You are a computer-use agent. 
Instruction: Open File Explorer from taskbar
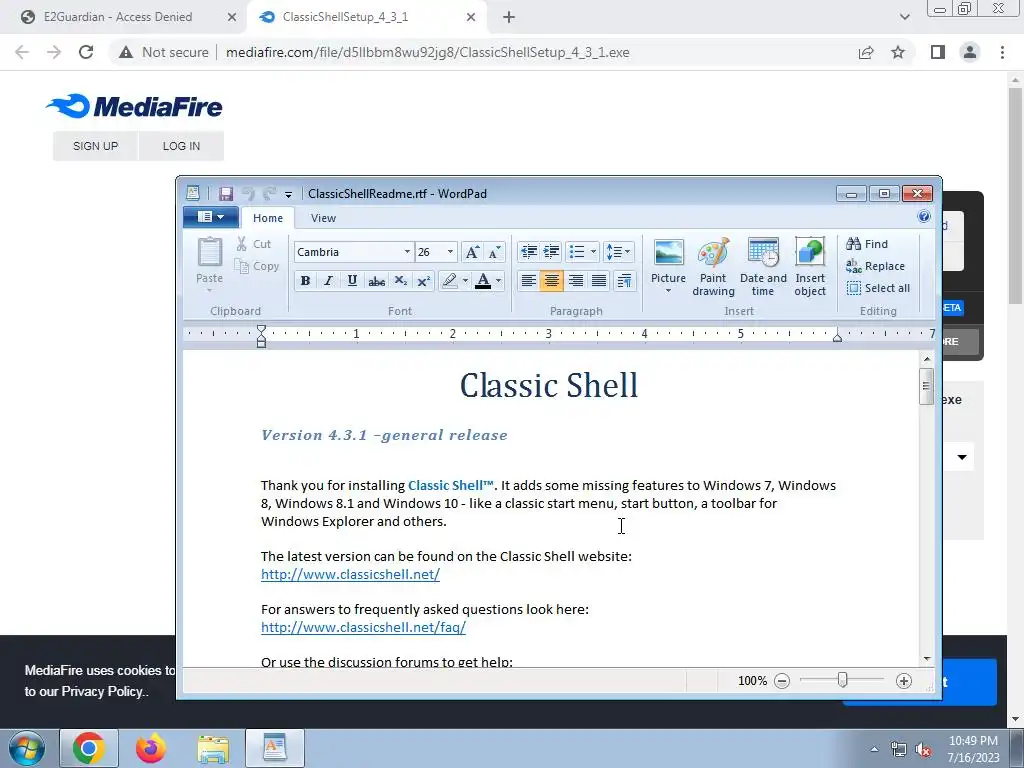[x=213, y=749]
